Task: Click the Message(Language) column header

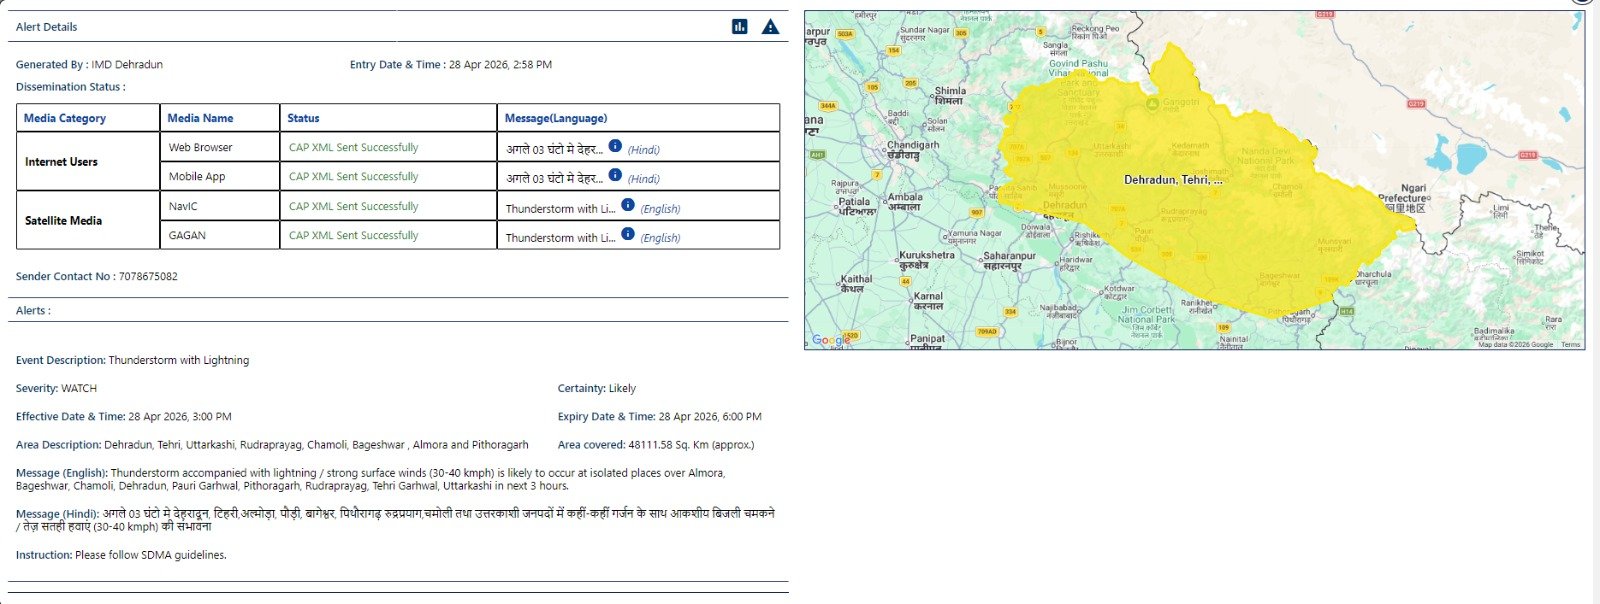Action: pos(556,118)
